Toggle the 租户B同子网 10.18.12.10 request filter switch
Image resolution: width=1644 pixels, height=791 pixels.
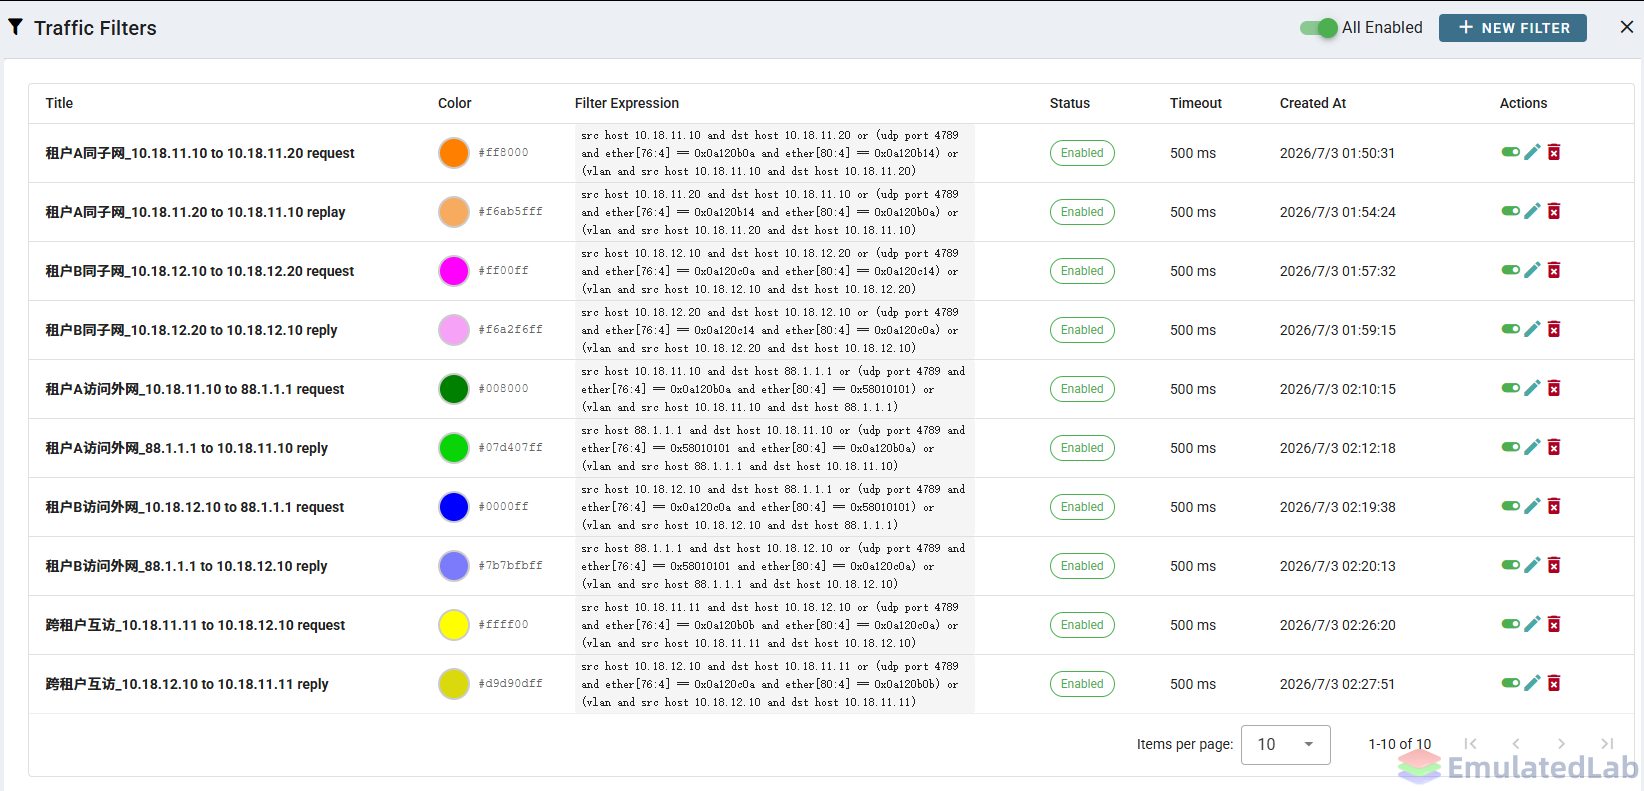pos(1511,270)
